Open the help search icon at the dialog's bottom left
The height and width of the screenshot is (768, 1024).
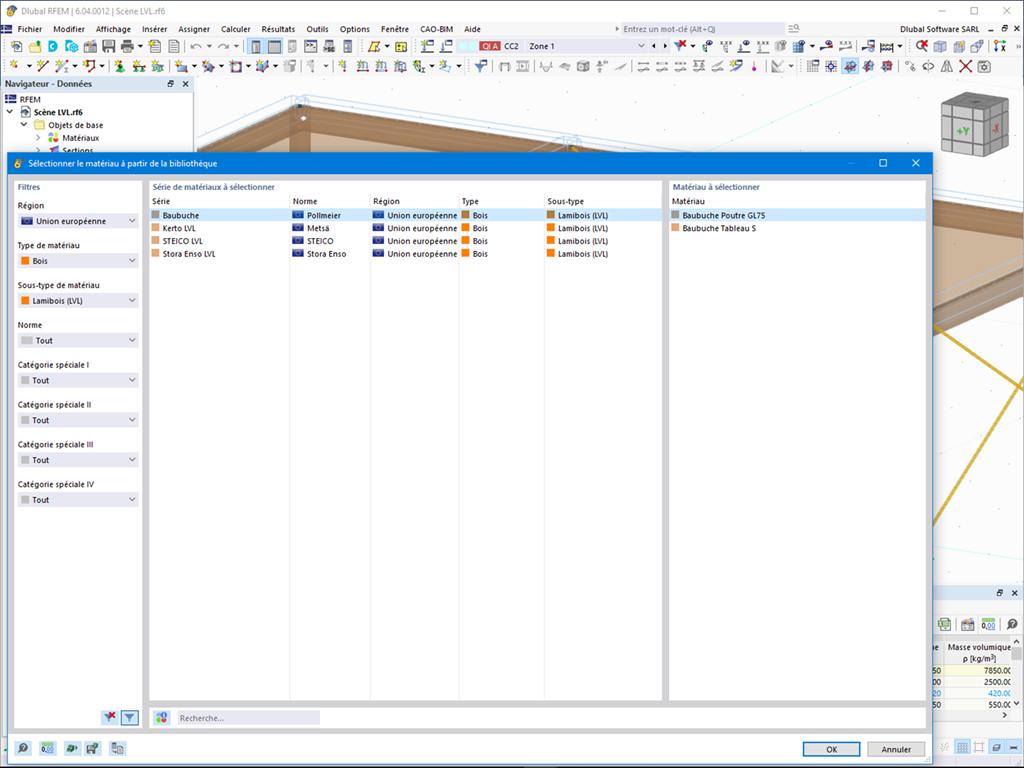coord(23,748)
